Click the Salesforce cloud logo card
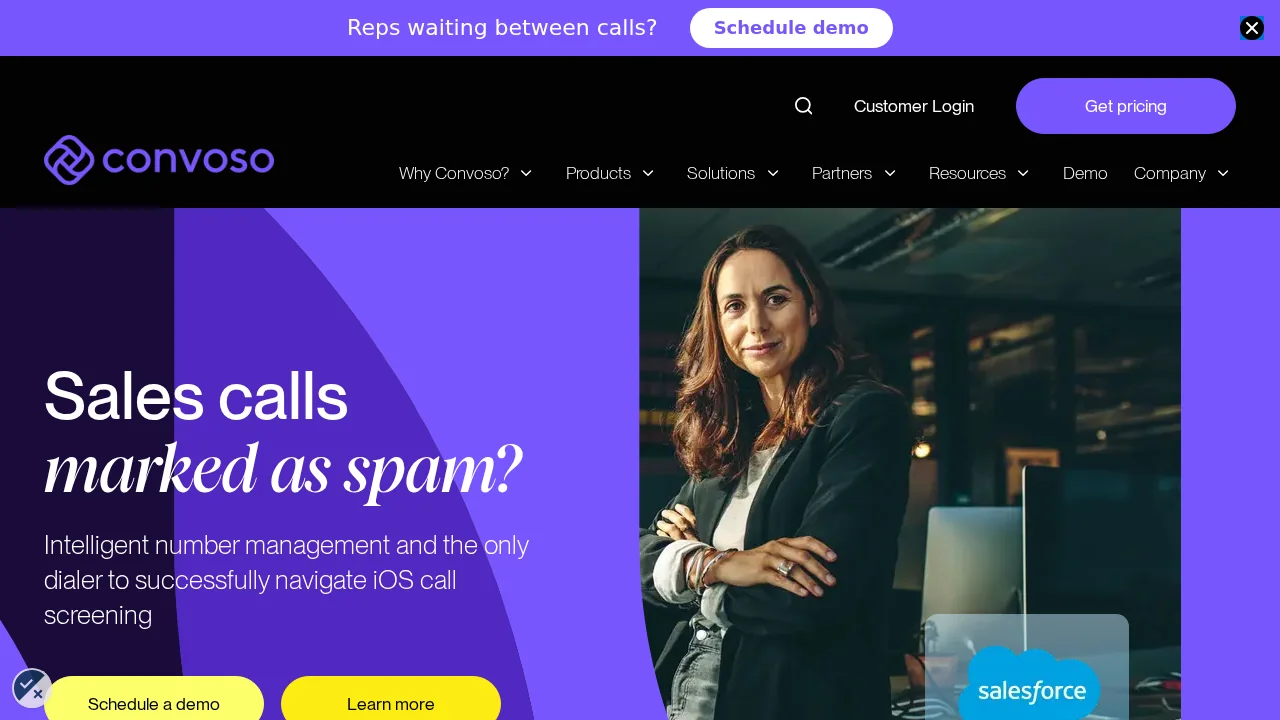Image resolution: width=1280 pixels, height=720 pixels. (1027, 667)
